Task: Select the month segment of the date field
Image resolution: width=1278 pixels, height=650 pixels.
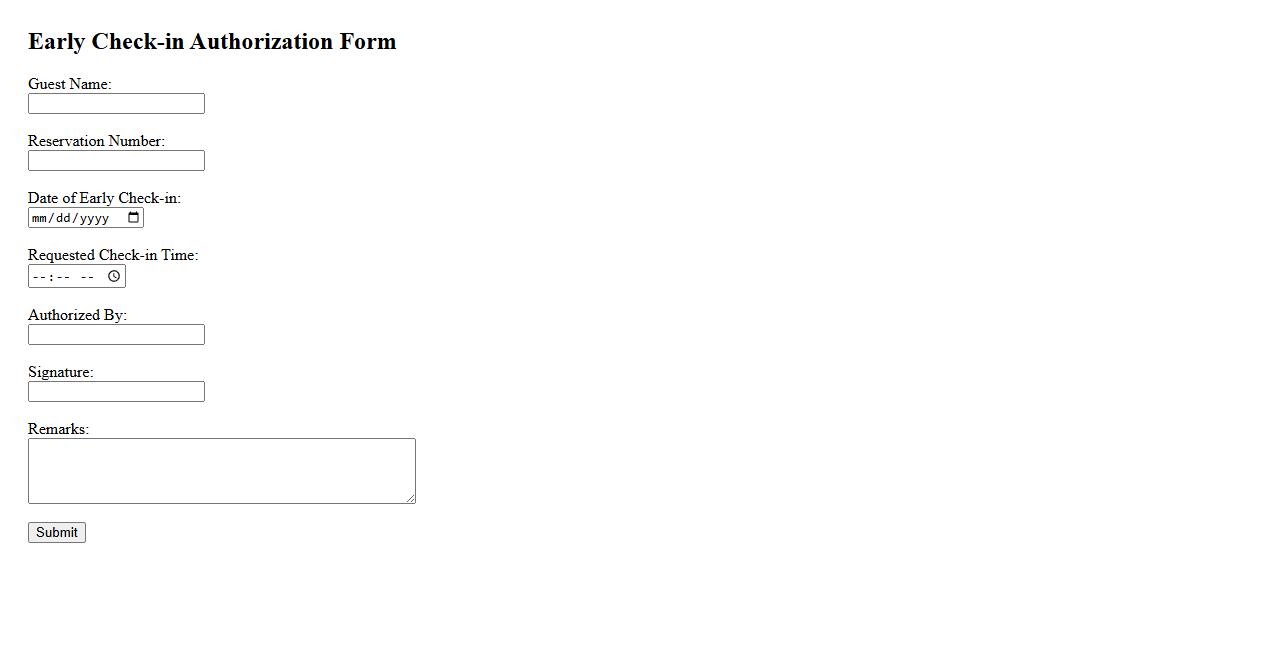Action: [39, 218]
